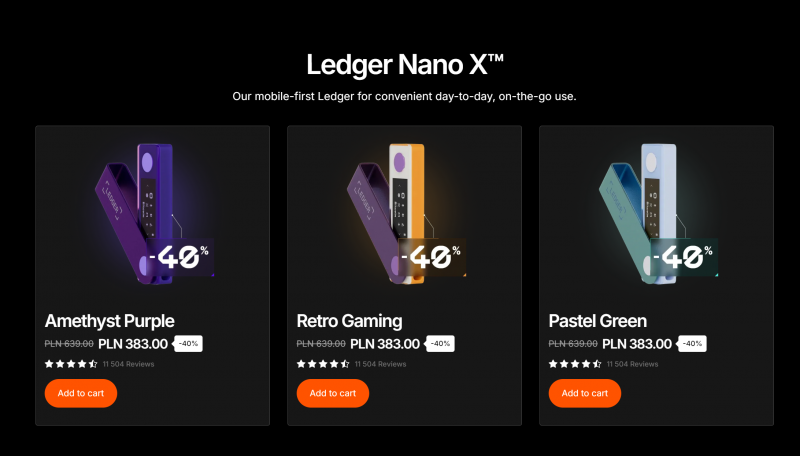Add Pastel Green to cart
The height and width of the screenshot is (456, 800).
tap(585, 393)
